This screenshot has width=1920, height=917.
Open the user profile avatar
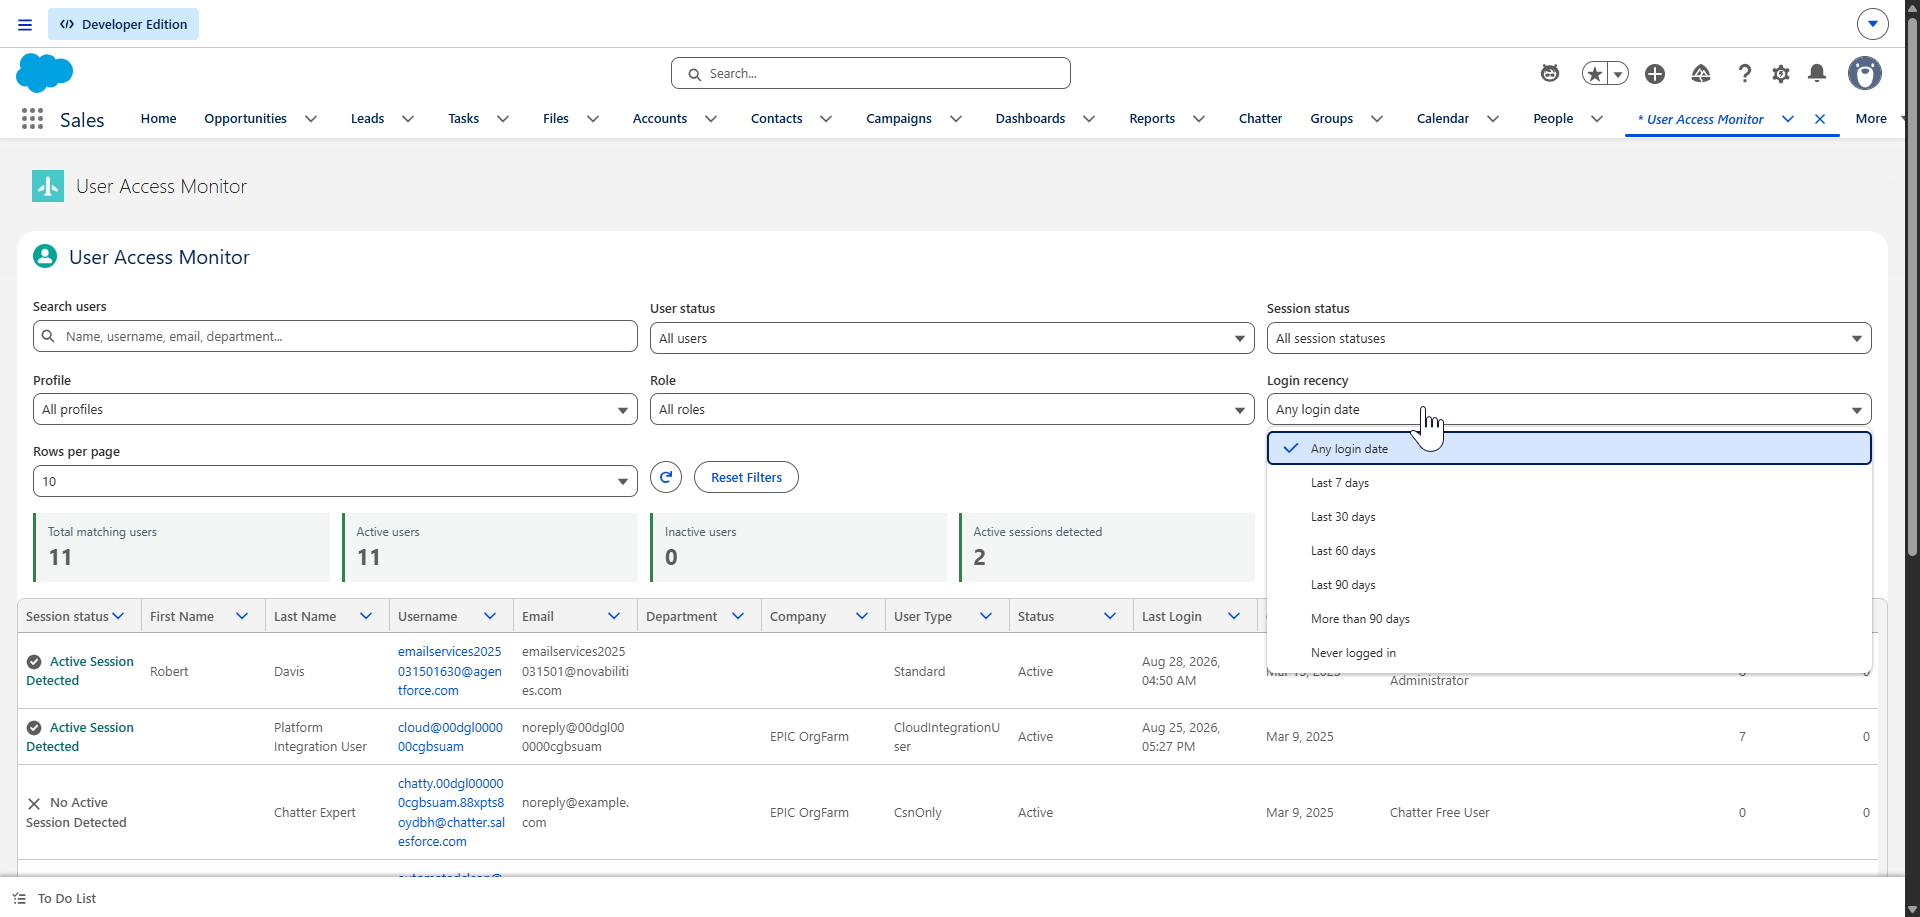click(1865, 73)
